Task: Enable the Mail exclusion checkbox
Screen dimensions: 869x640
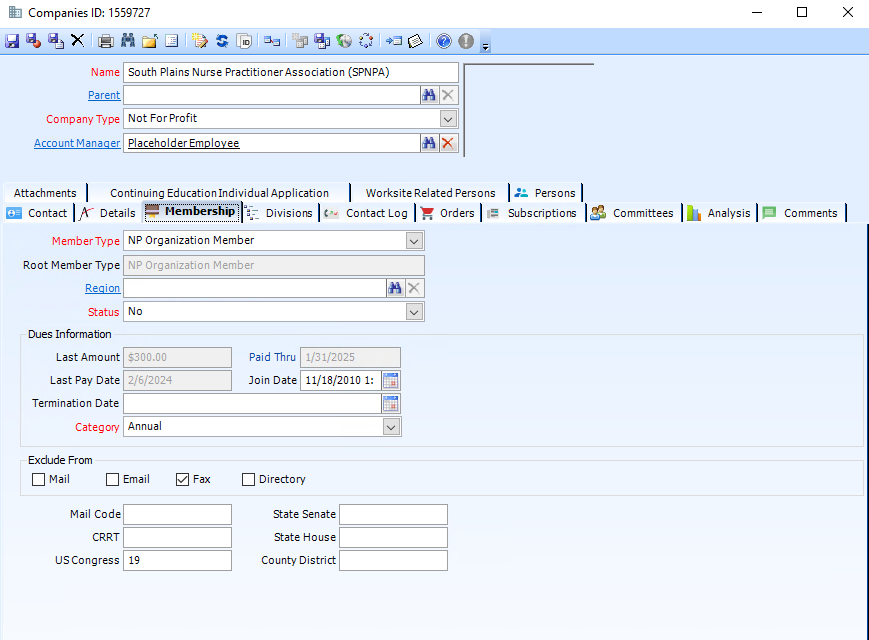Action: click(x=37, y=479)
